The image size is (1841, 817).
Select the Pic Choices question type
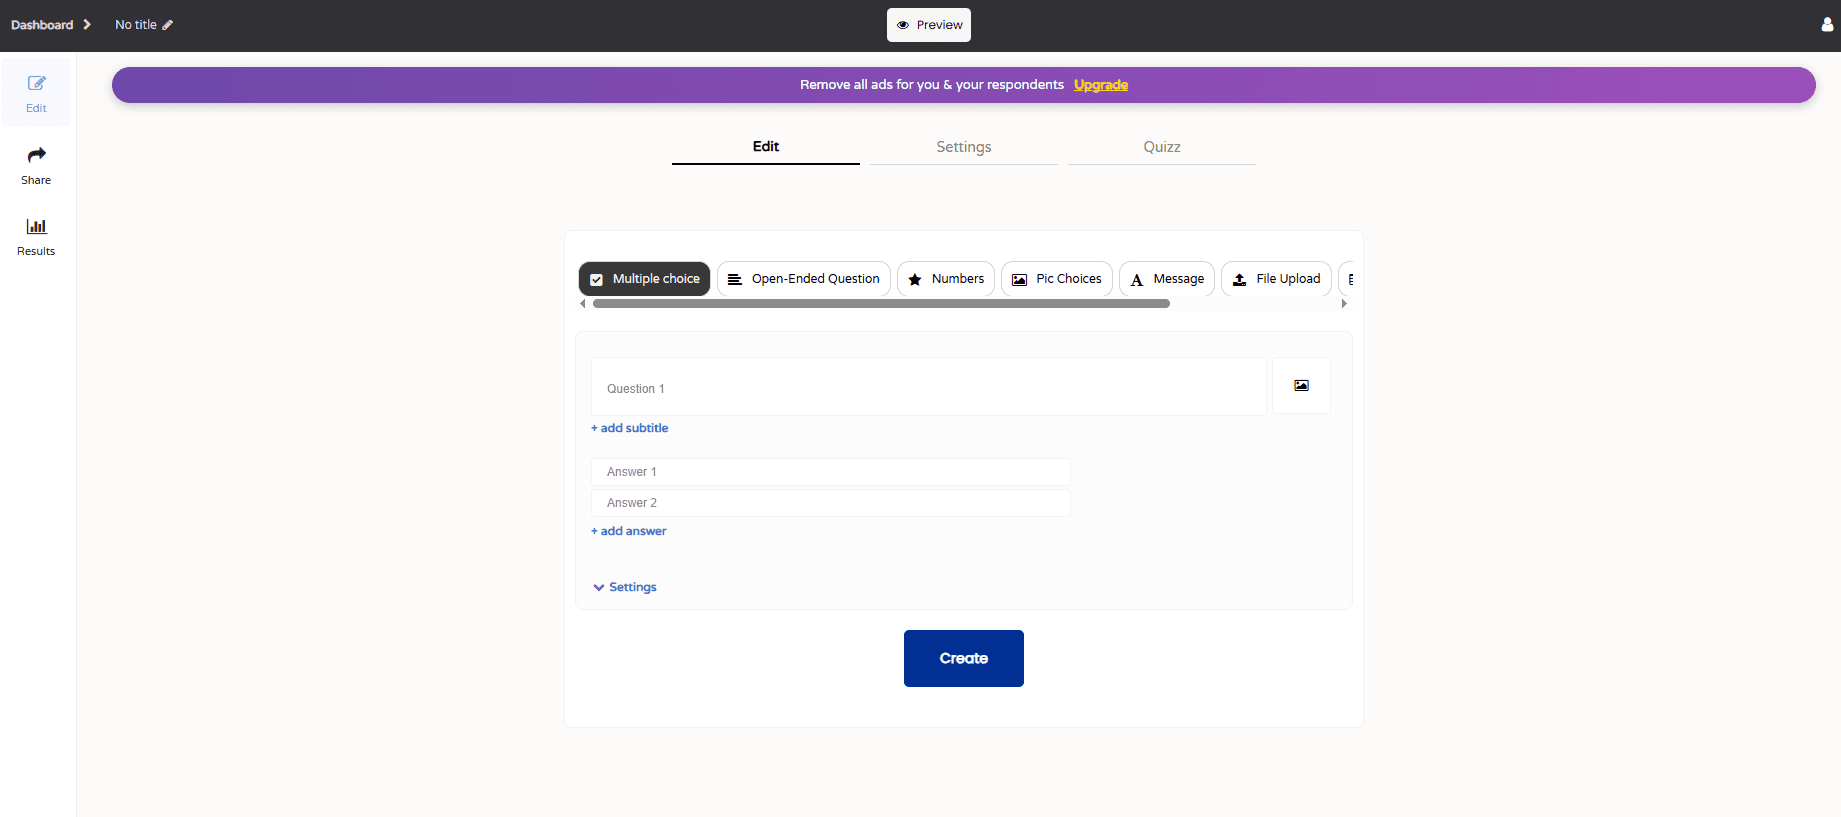(1056, 279)
